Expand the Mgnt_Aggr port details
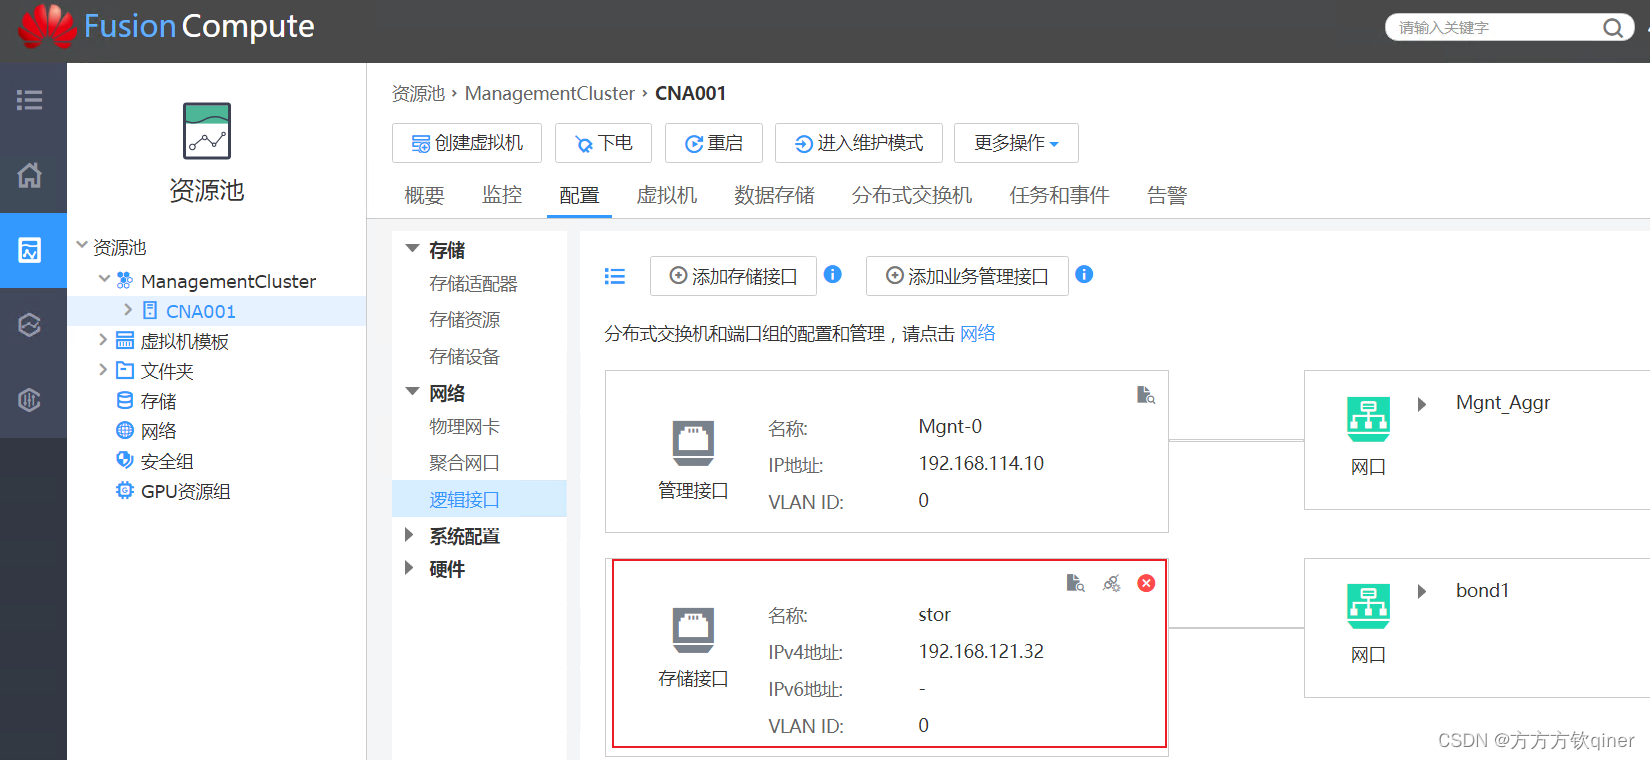The image size is (1650, 760). click(1422, 404)
